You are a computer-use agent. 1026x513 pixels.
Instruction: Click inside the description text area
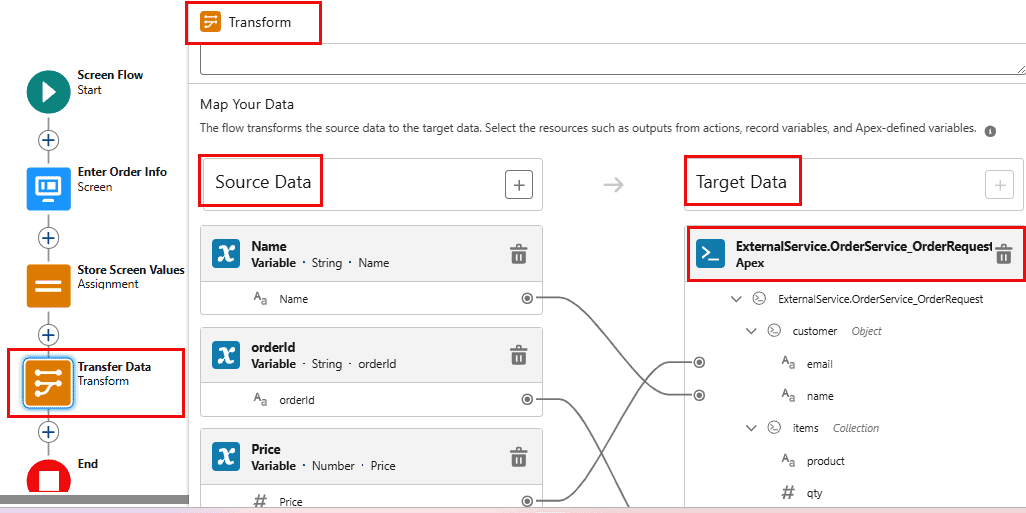click(x=612, y=59)
